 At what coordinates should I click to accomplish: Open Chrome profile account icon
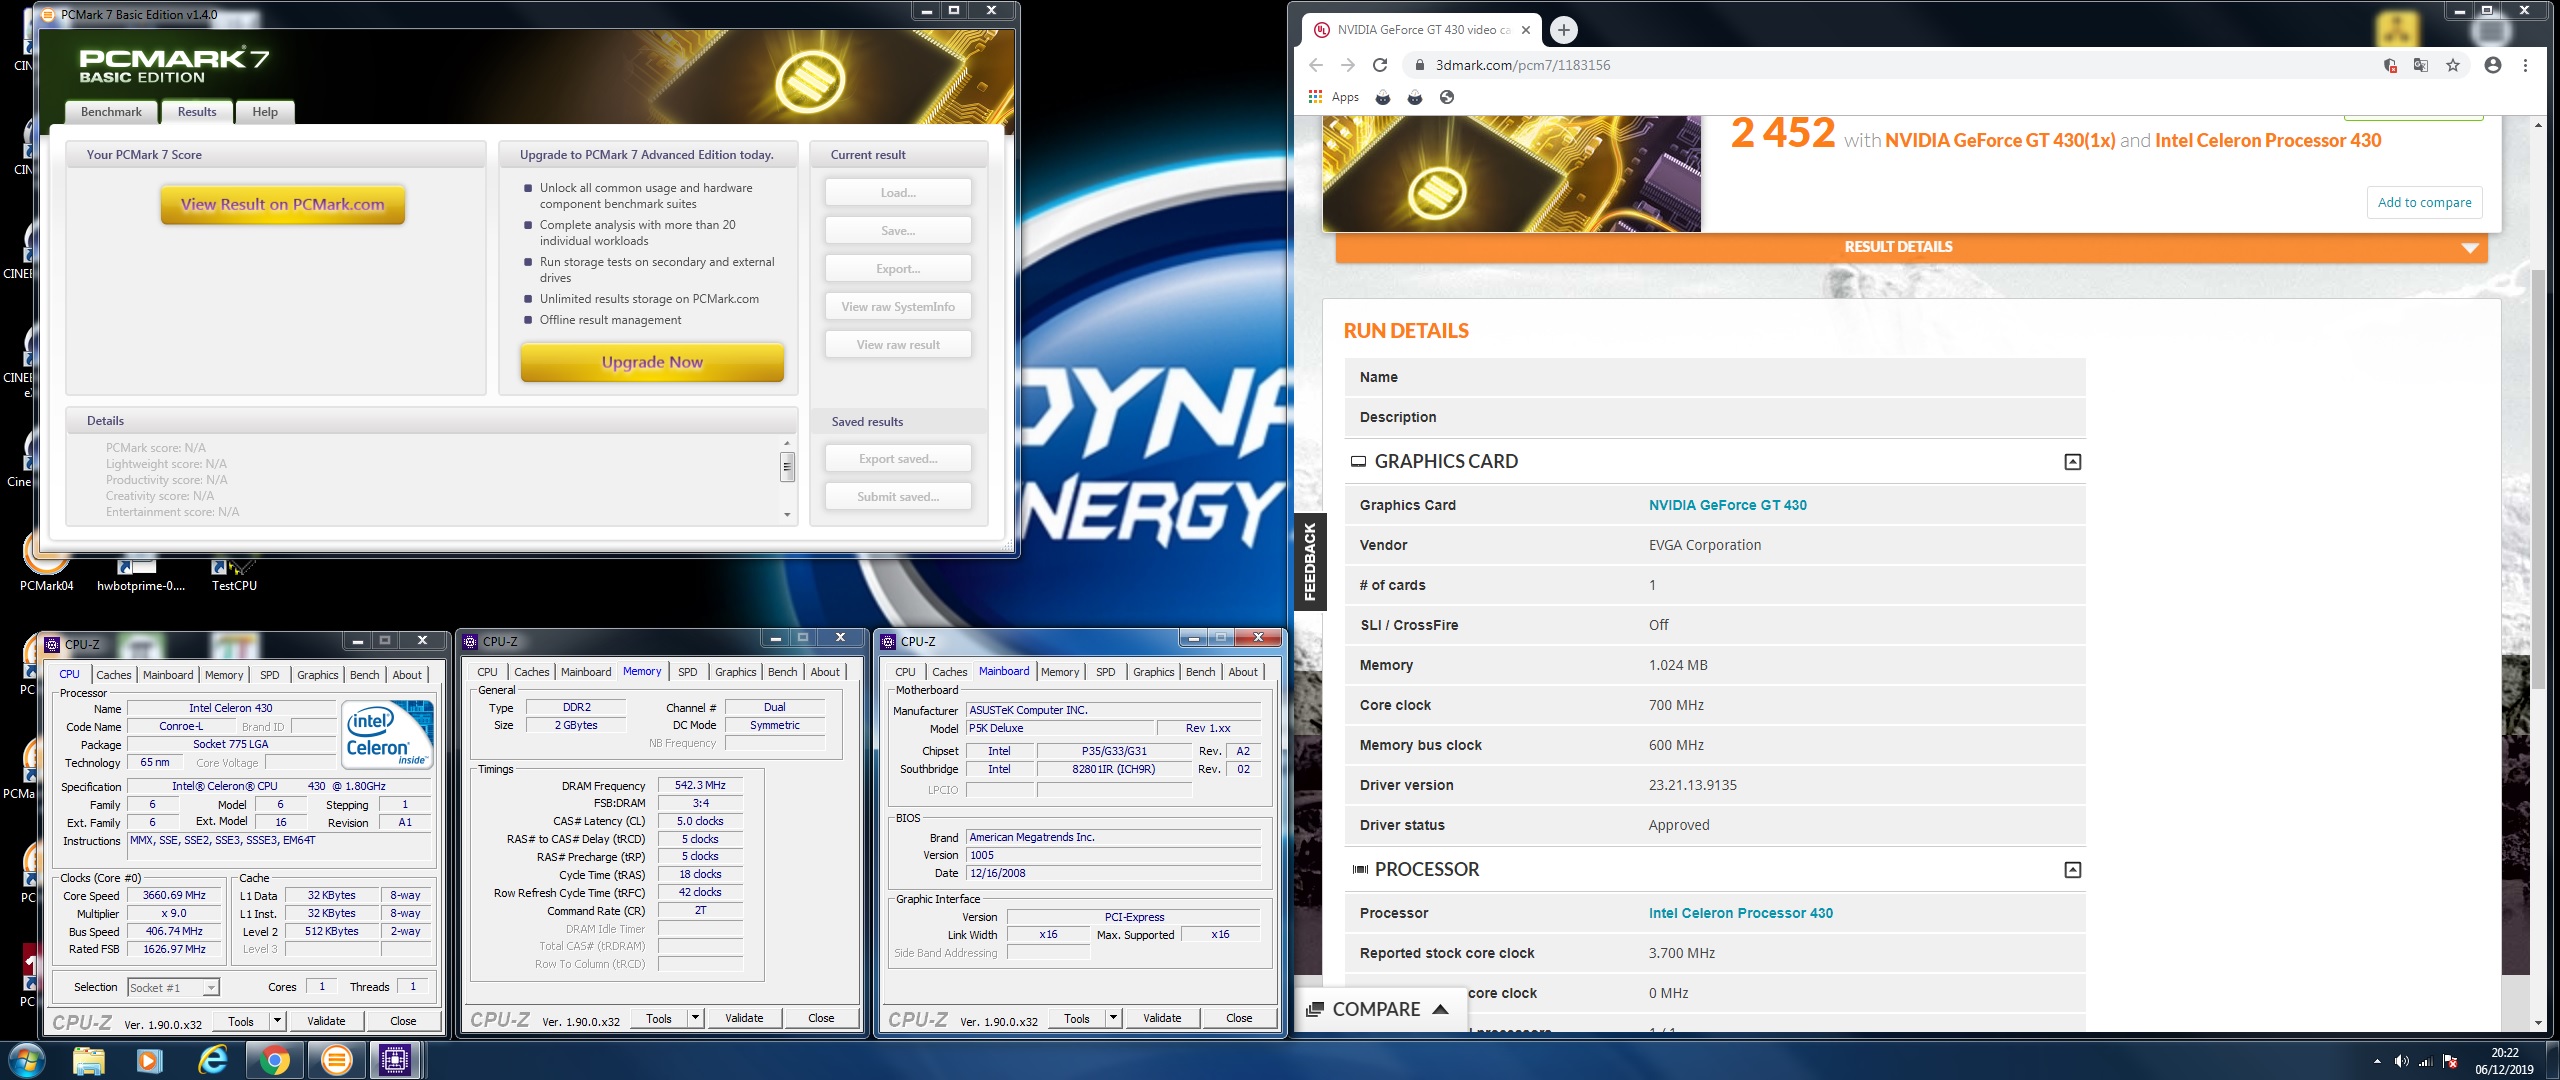[2493, 65]
